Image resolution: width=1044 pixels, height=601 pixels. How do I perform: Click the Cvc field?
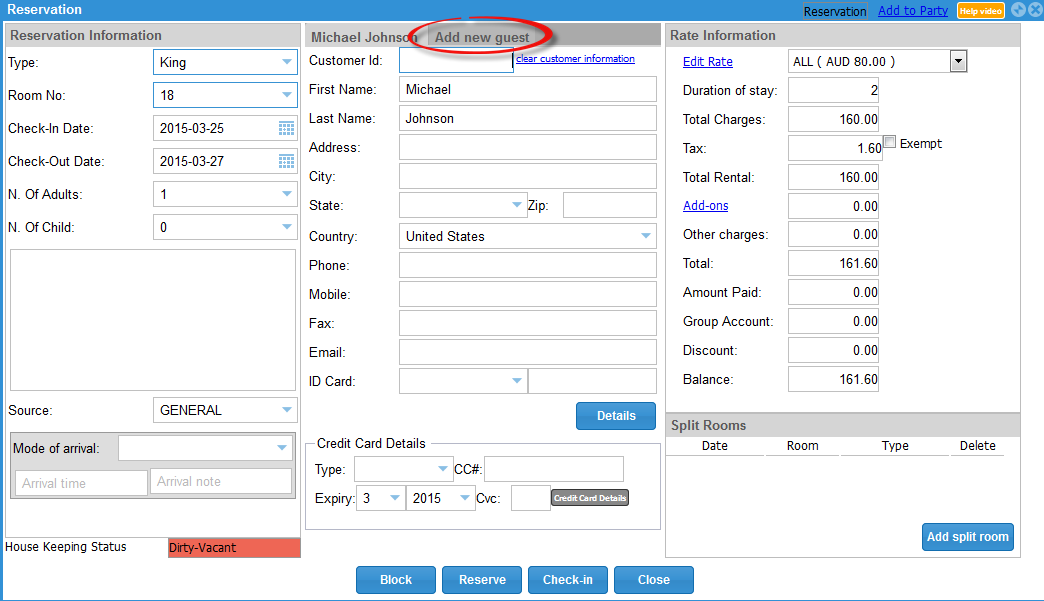pyautogui.click(x=531, y=498)
